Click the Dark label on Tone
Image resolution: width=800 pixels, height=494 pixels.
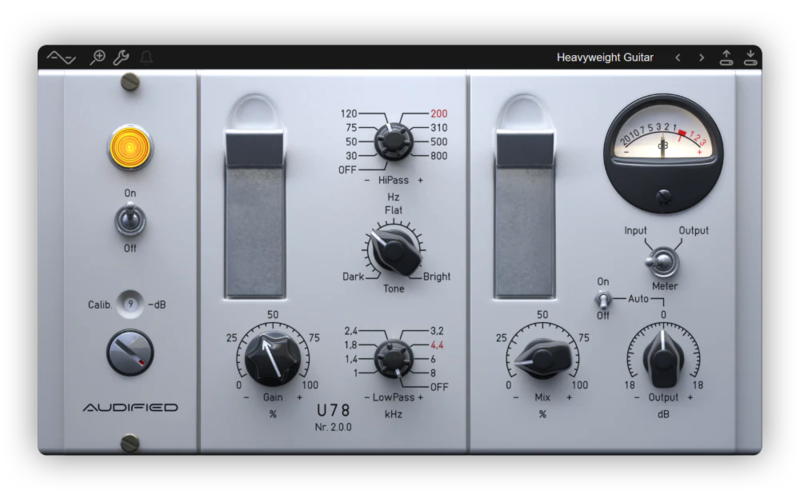point(353,276)
